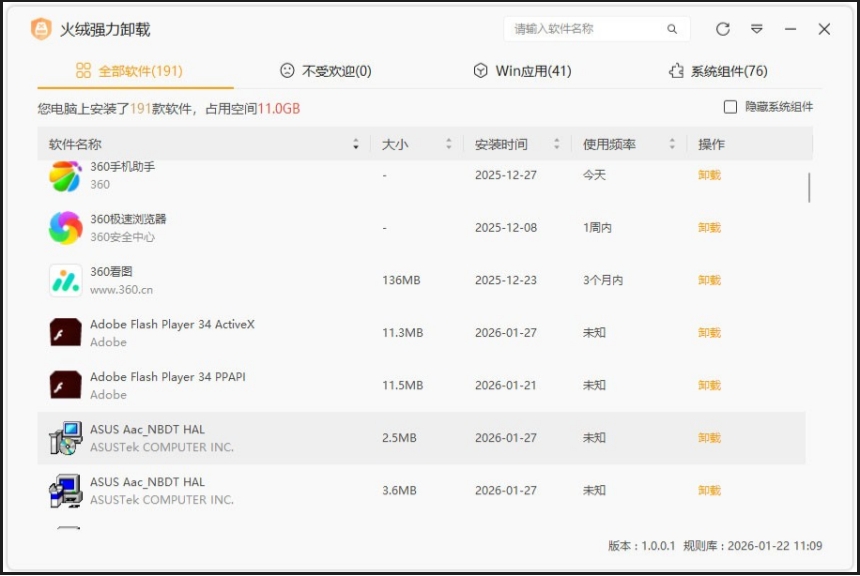Click the 136MB size cell
The width and height of the screenshot is (860, 576).
pos(401,280)
